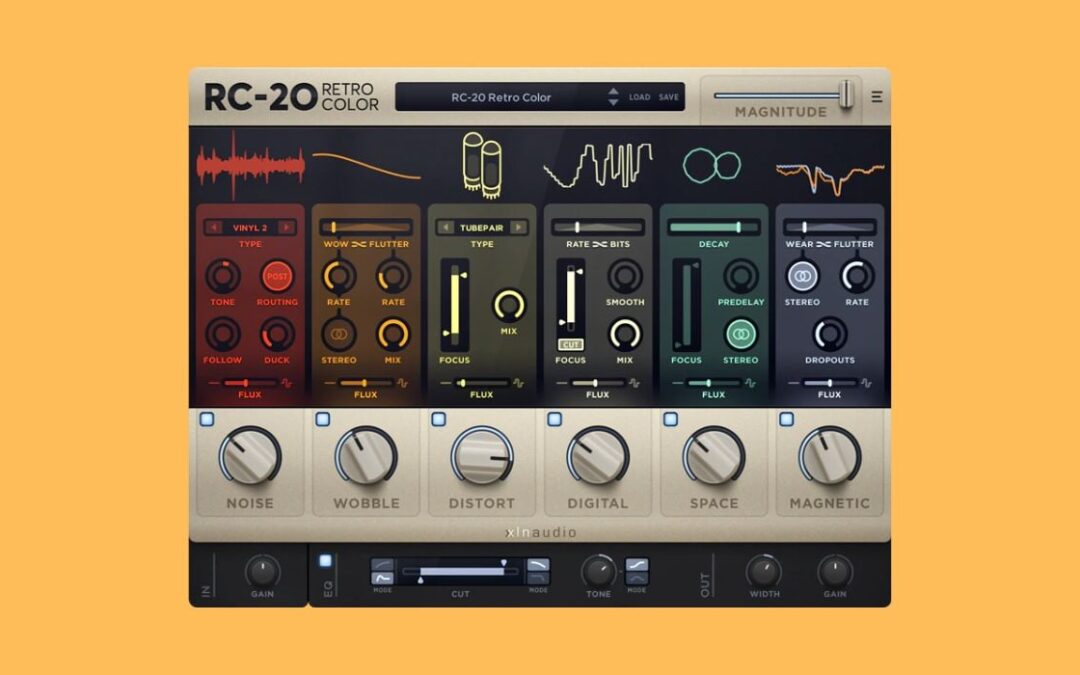This screenshot has width=1080, height=675.
Task: Click the red Noise waveform display
Action: (250, 165)
